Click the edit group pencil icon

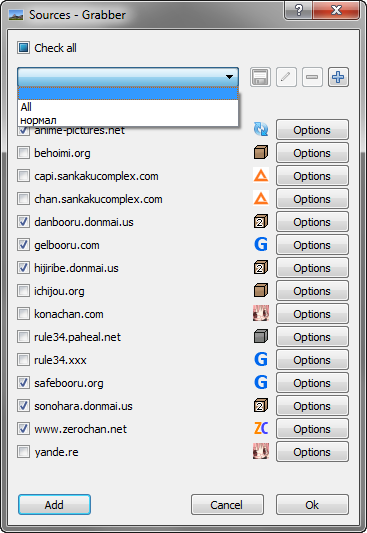point(286,77)
